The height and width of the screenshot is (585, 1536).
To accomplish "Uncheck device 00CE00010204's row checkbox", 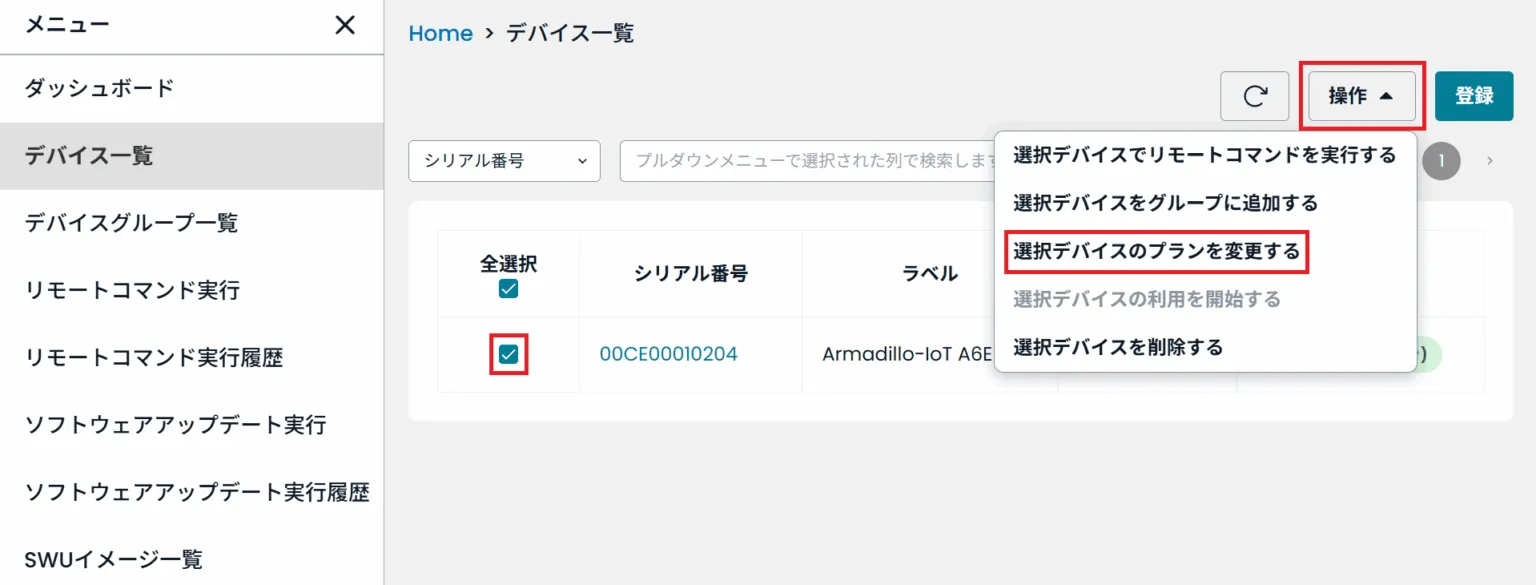I will click(509, 355).
